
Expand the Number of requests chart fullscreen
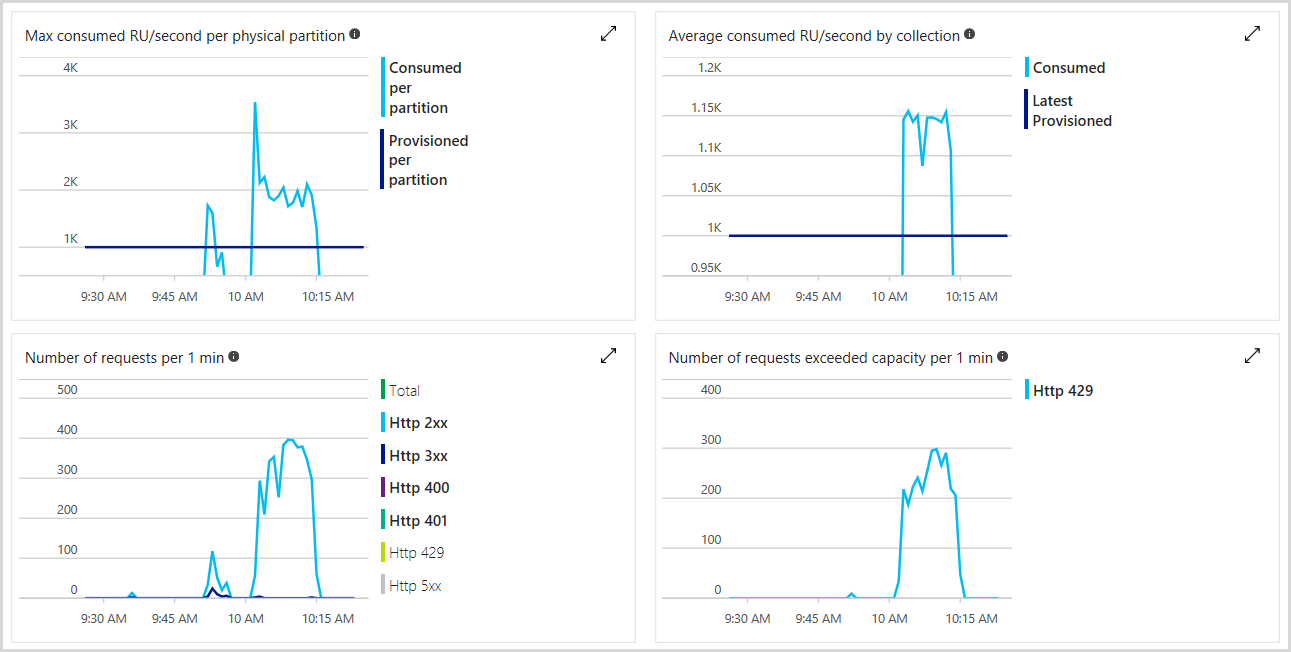(608, 356)
